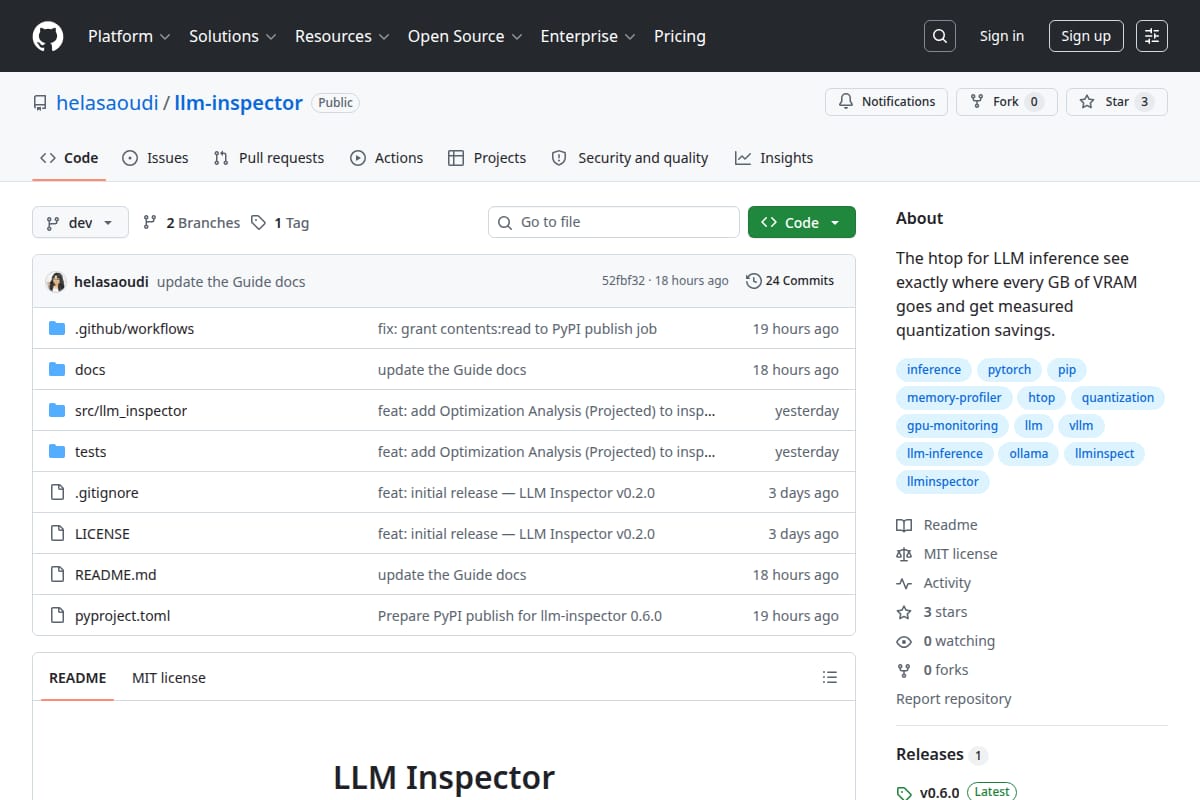Click the folder icon next to docs
Image resolution: width=1200 pixels, height=800 pixels.
(57, 370)
